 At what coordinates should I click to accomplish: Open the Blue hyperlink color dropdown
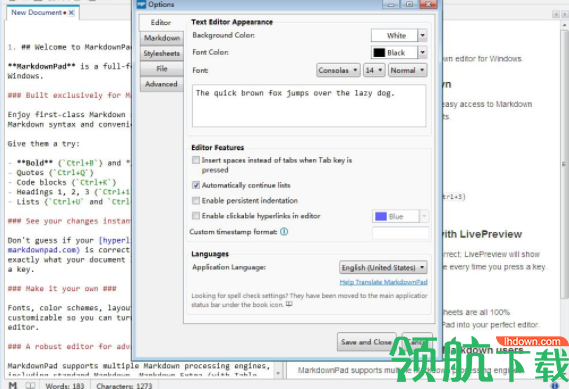point(401,217)
